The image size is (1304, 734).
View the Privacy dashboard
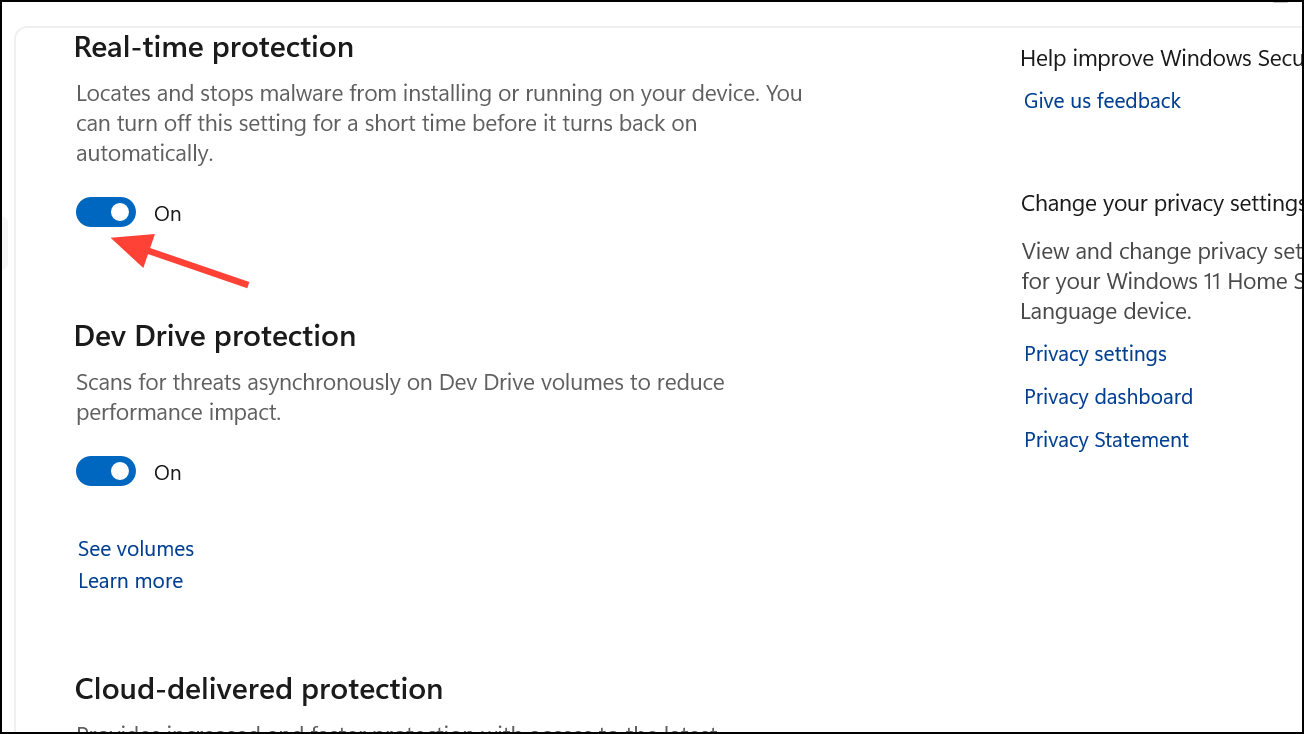tap(1108, 396)
